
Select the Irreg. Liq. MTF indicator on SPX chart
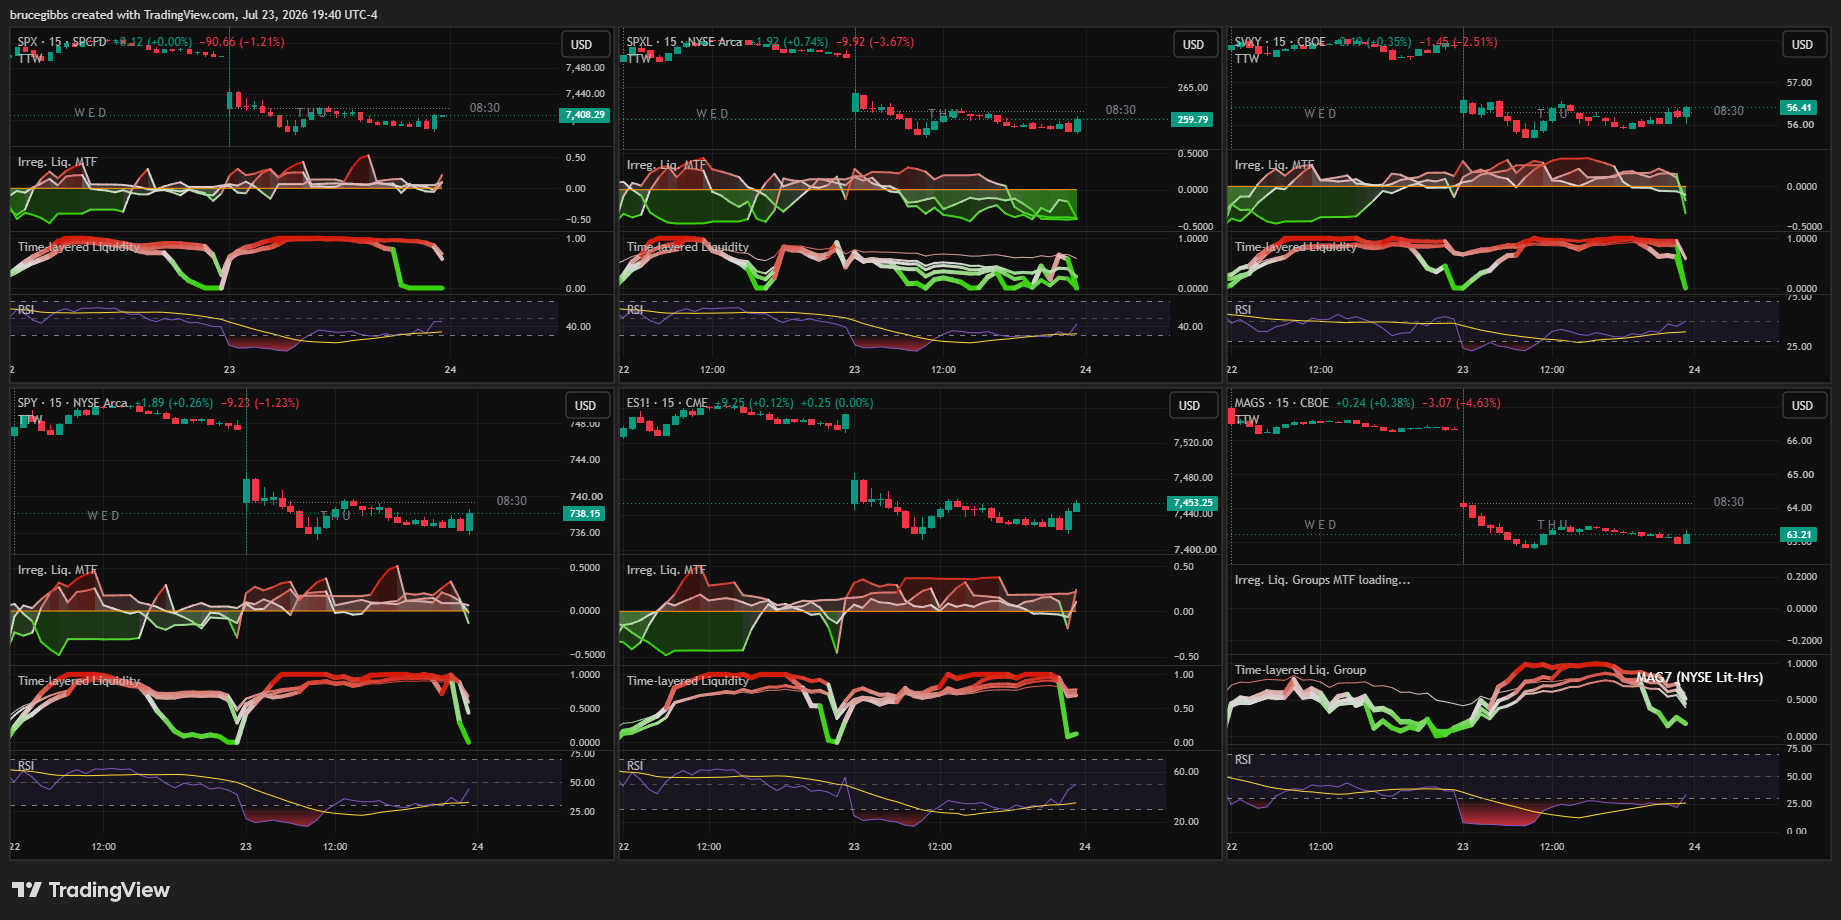coord(57,162)
